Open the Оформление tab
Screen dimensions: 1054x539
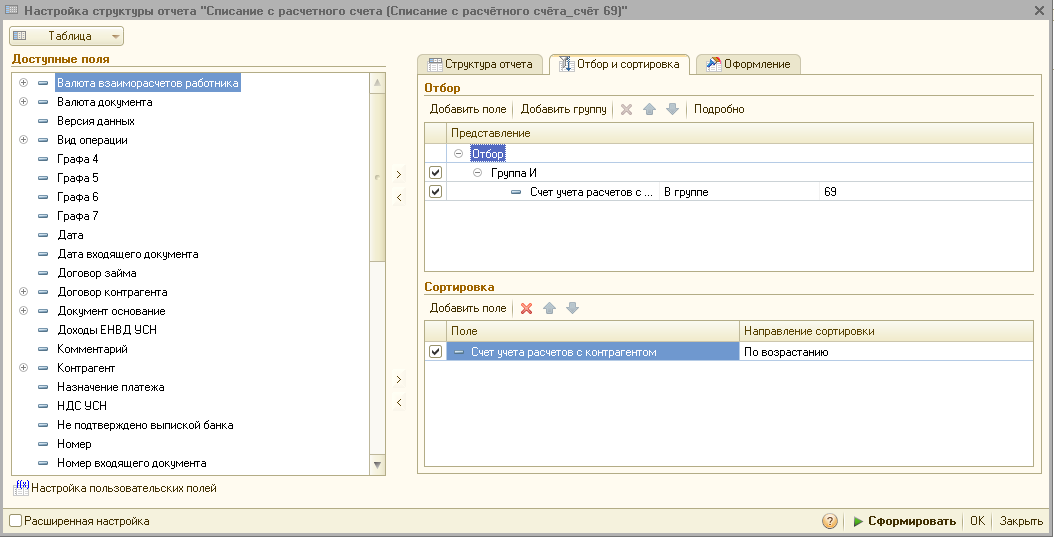[747, 64]
